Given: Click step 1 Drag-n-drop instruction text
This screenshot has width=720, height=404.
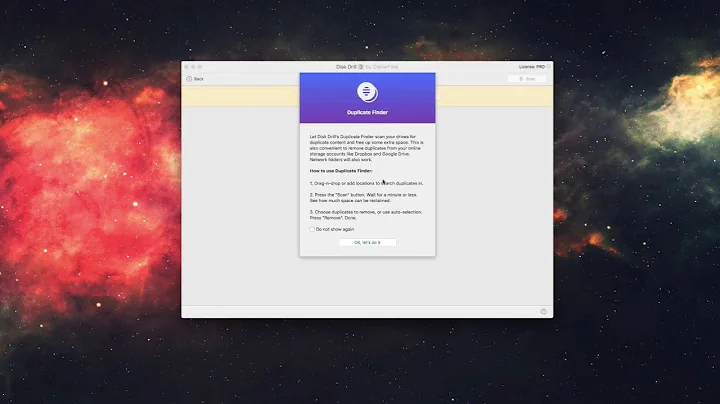Looking at the screenshot, I should click(x=366, y=183).
